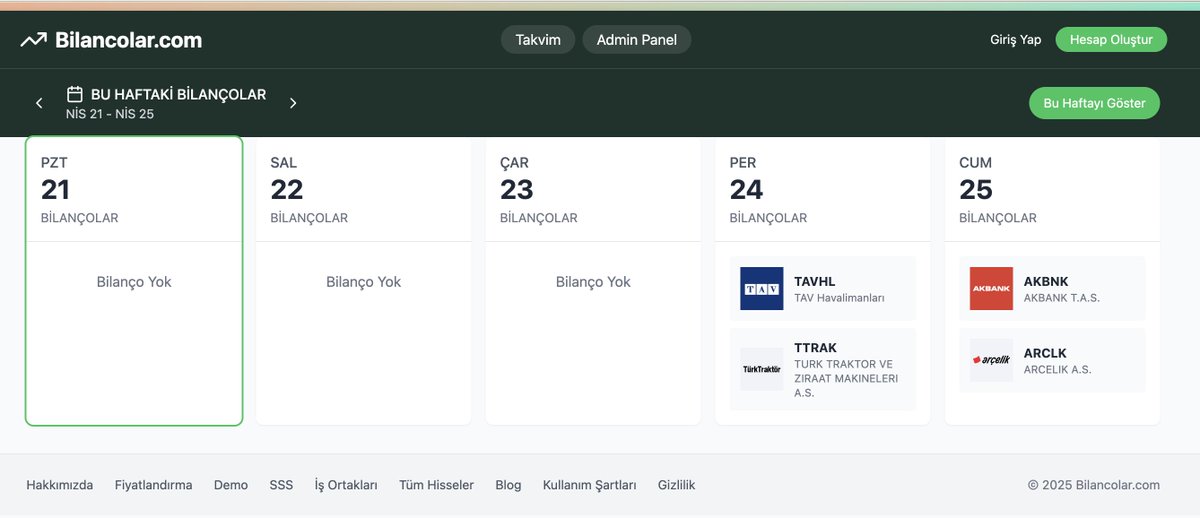
Task: Click the TAV Havalimanları company name text
Action: tap(839, 298)
